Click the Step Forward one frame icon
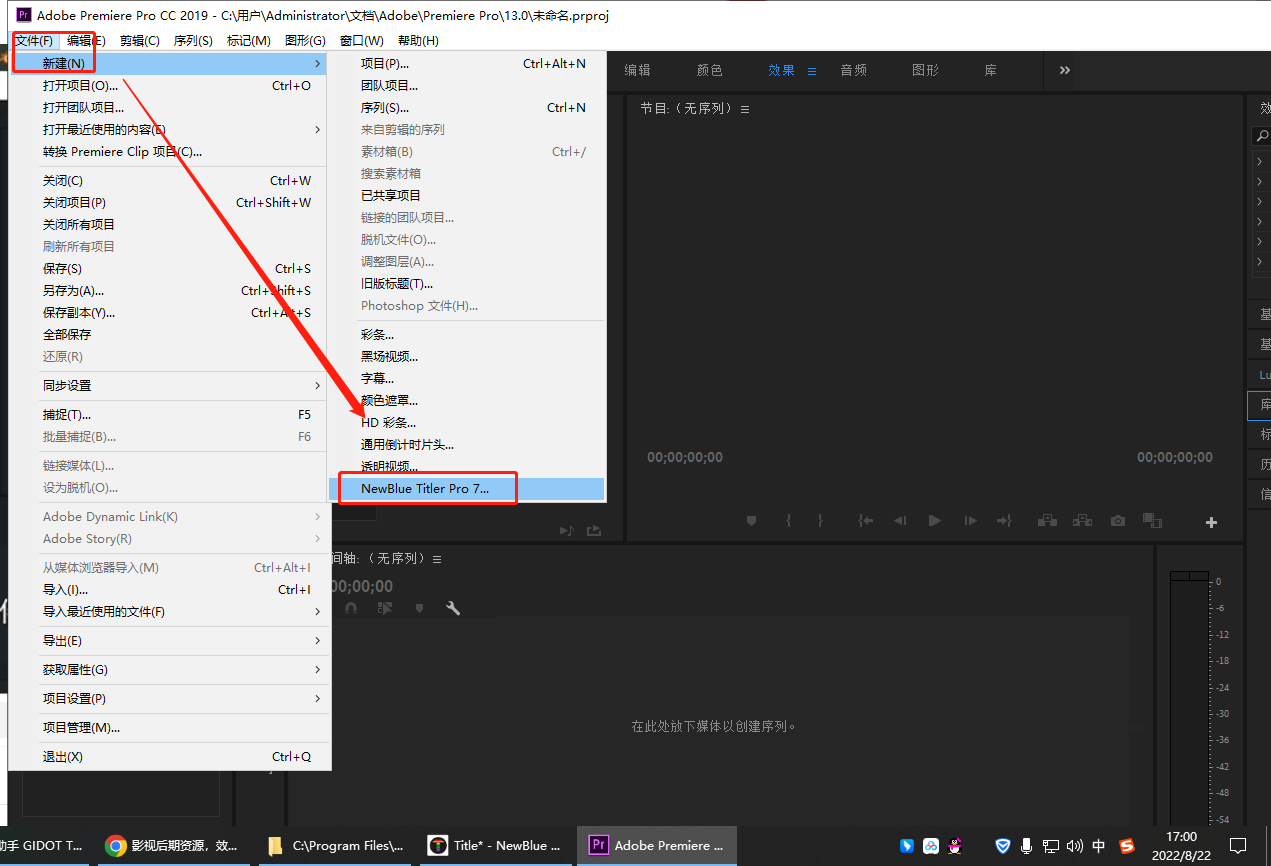 [x=970, y=521]
